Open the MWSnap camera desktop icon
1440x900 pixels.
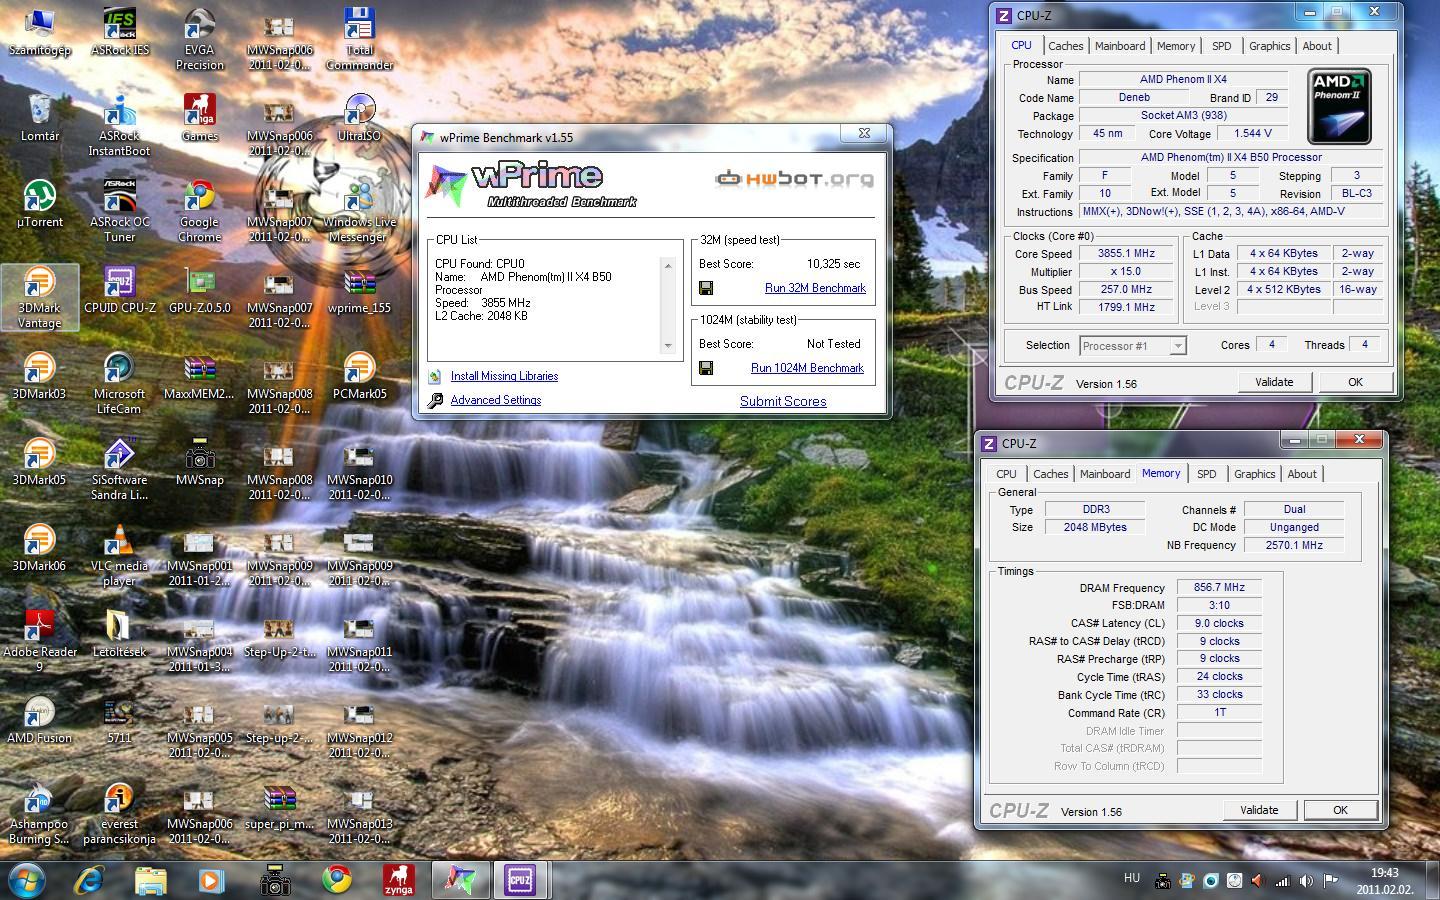coord(199,462)
